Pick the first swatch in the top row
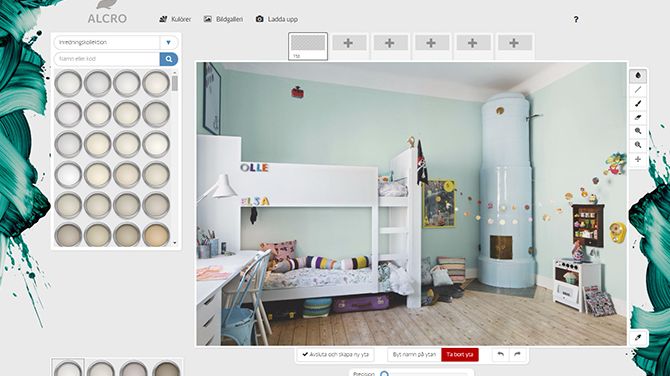This screenshot has height=376, width=670. click(x=68, y=83)
